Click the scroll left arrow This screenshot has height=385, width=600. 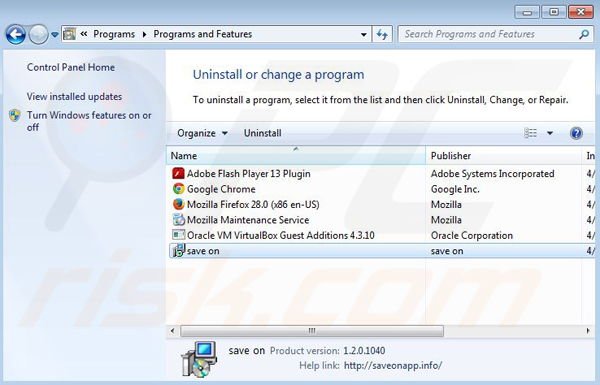[x=172, y=331]
